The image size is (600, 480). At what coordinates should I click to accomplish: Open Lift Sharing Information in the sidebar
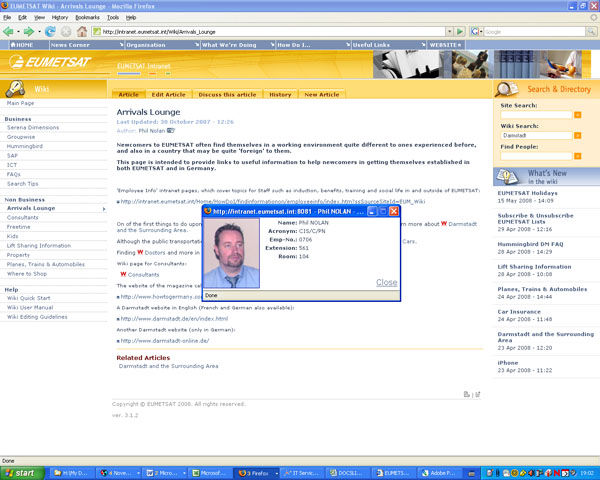(x=39, y=245)
